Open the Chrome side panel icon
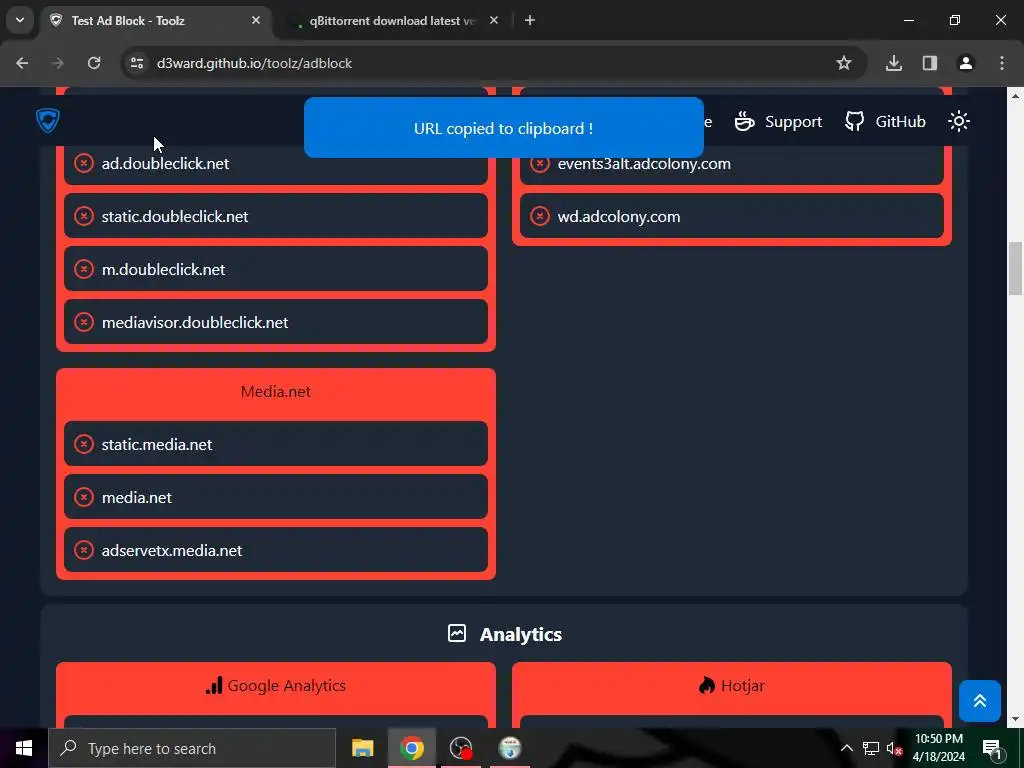Viewport: 1024px width, 768px height. [x=930, y=63]
